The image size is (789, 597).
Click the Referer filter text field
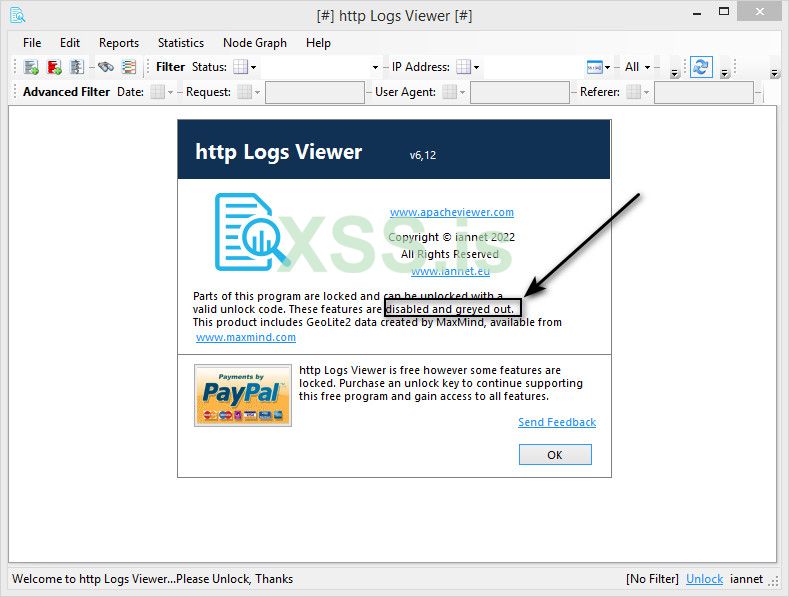point(704,92)
